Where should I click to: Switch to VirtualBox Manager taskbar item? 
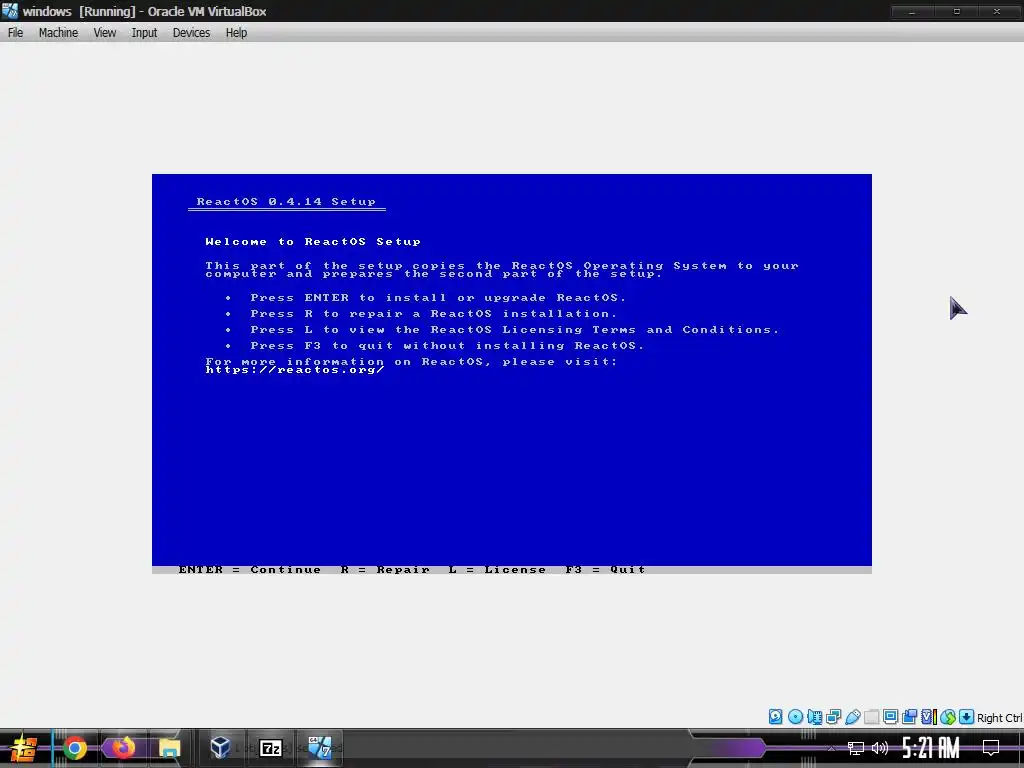point(220,748)
